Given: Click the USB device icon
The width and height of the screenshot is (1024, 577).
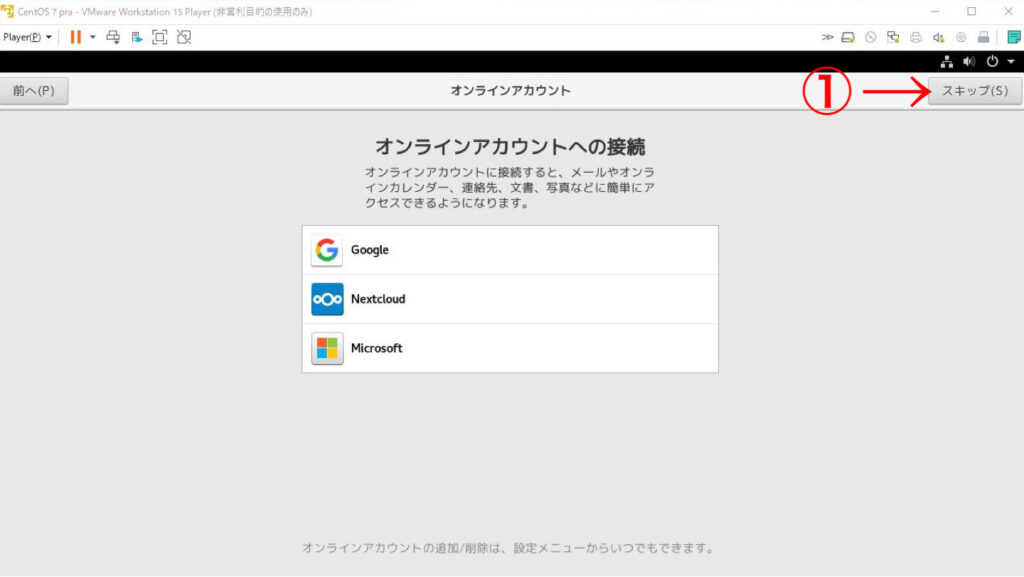Looking at the screenshot, I should coord(983,37).
